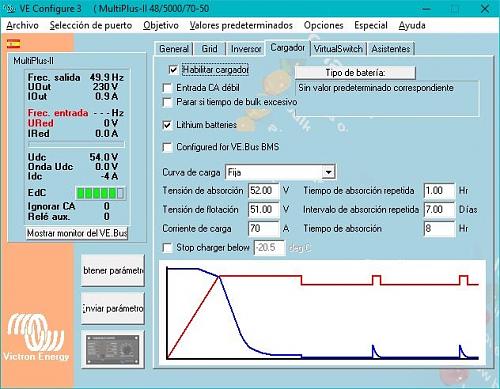Click the Udc value 54.0 V

click(x=104, y=157)
